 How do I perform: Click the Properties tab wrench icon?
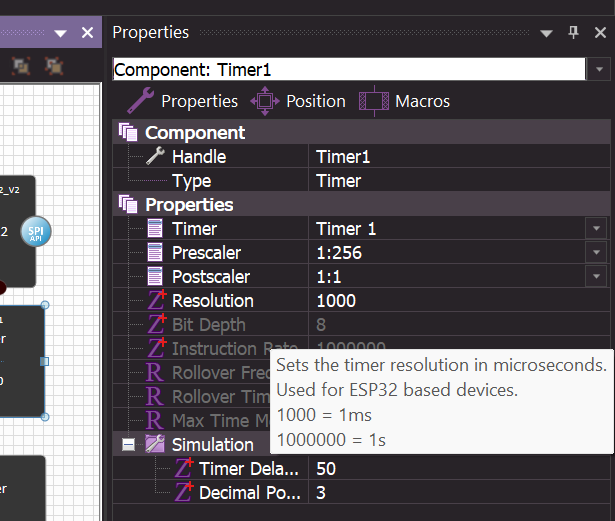point(140,100)
